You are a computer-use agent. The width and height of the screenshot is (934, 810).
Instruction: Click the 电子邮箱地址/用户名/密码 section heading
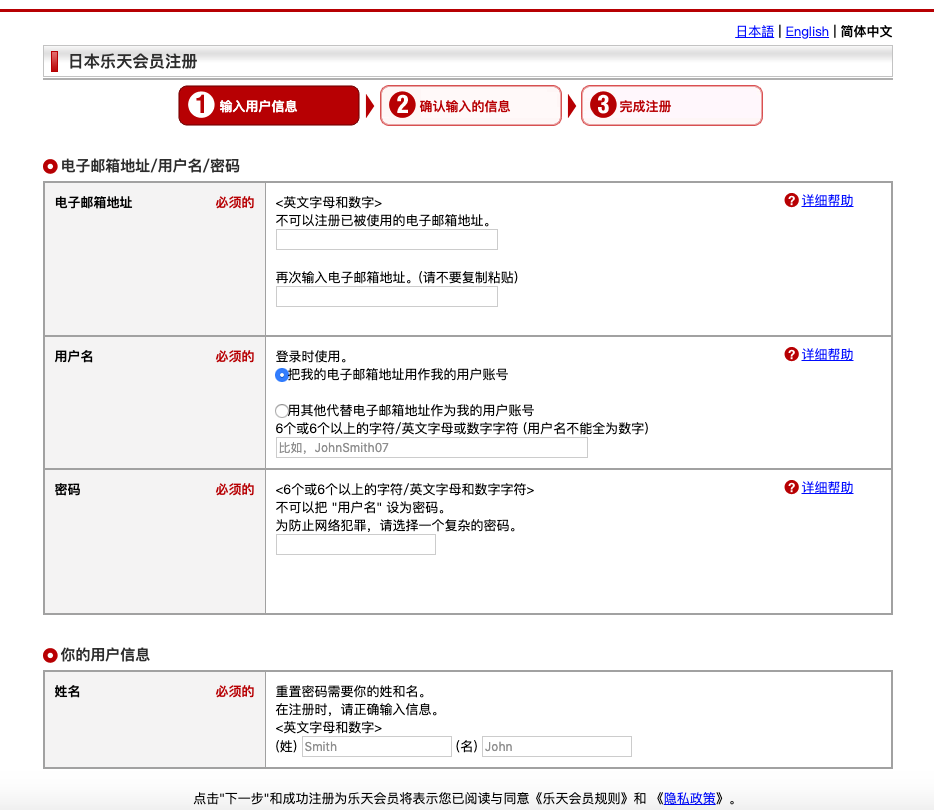[x=150, y=166]
